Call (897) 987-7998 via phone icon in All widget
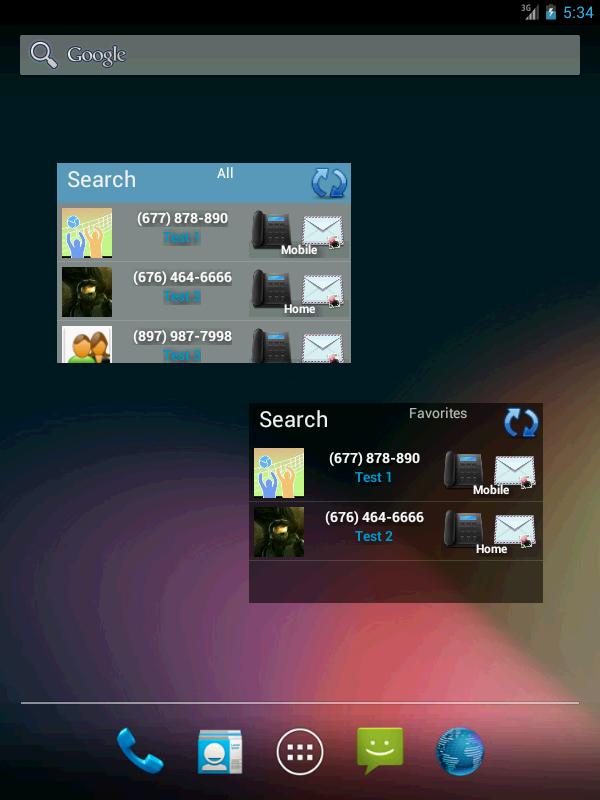600x800 pixels. [272, 345]
